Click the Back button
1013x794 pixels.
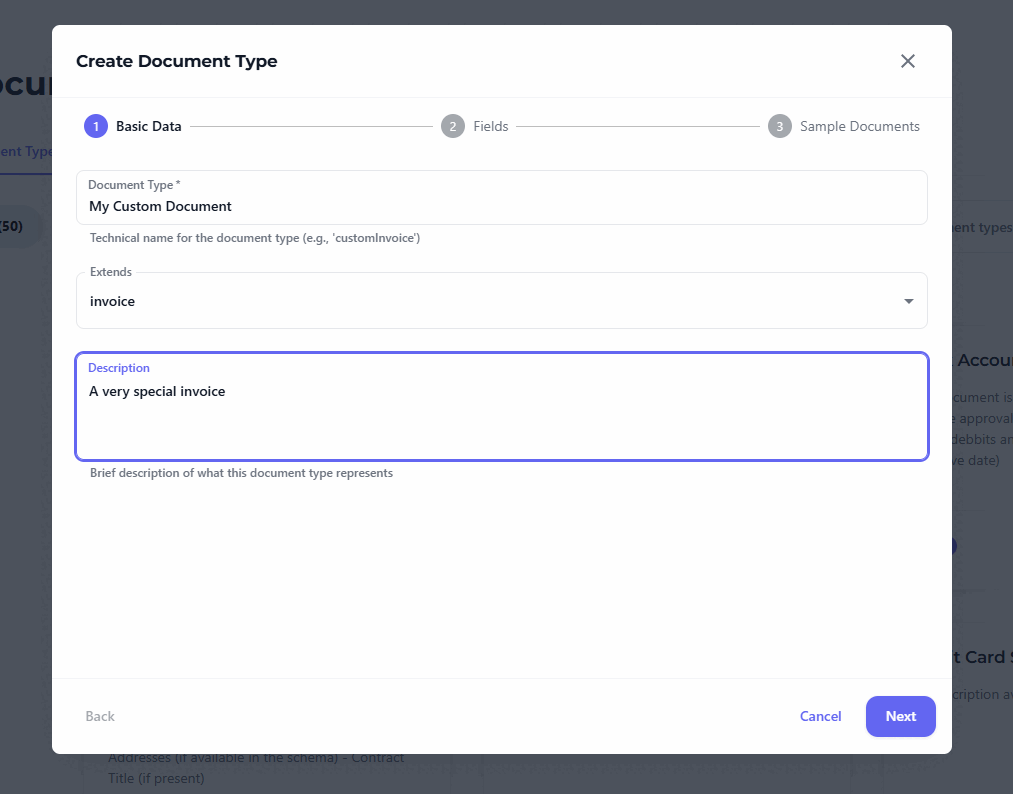(x=99, y=716)
